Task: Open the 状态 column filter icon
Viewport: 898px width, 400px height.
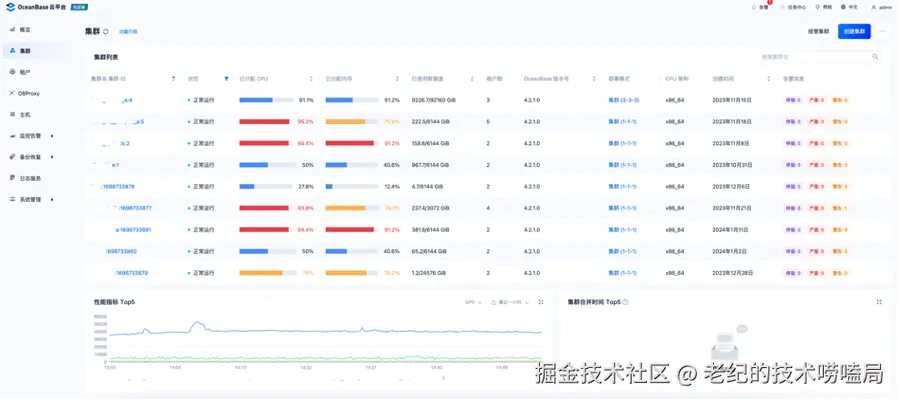Action: tap(226, 79)
